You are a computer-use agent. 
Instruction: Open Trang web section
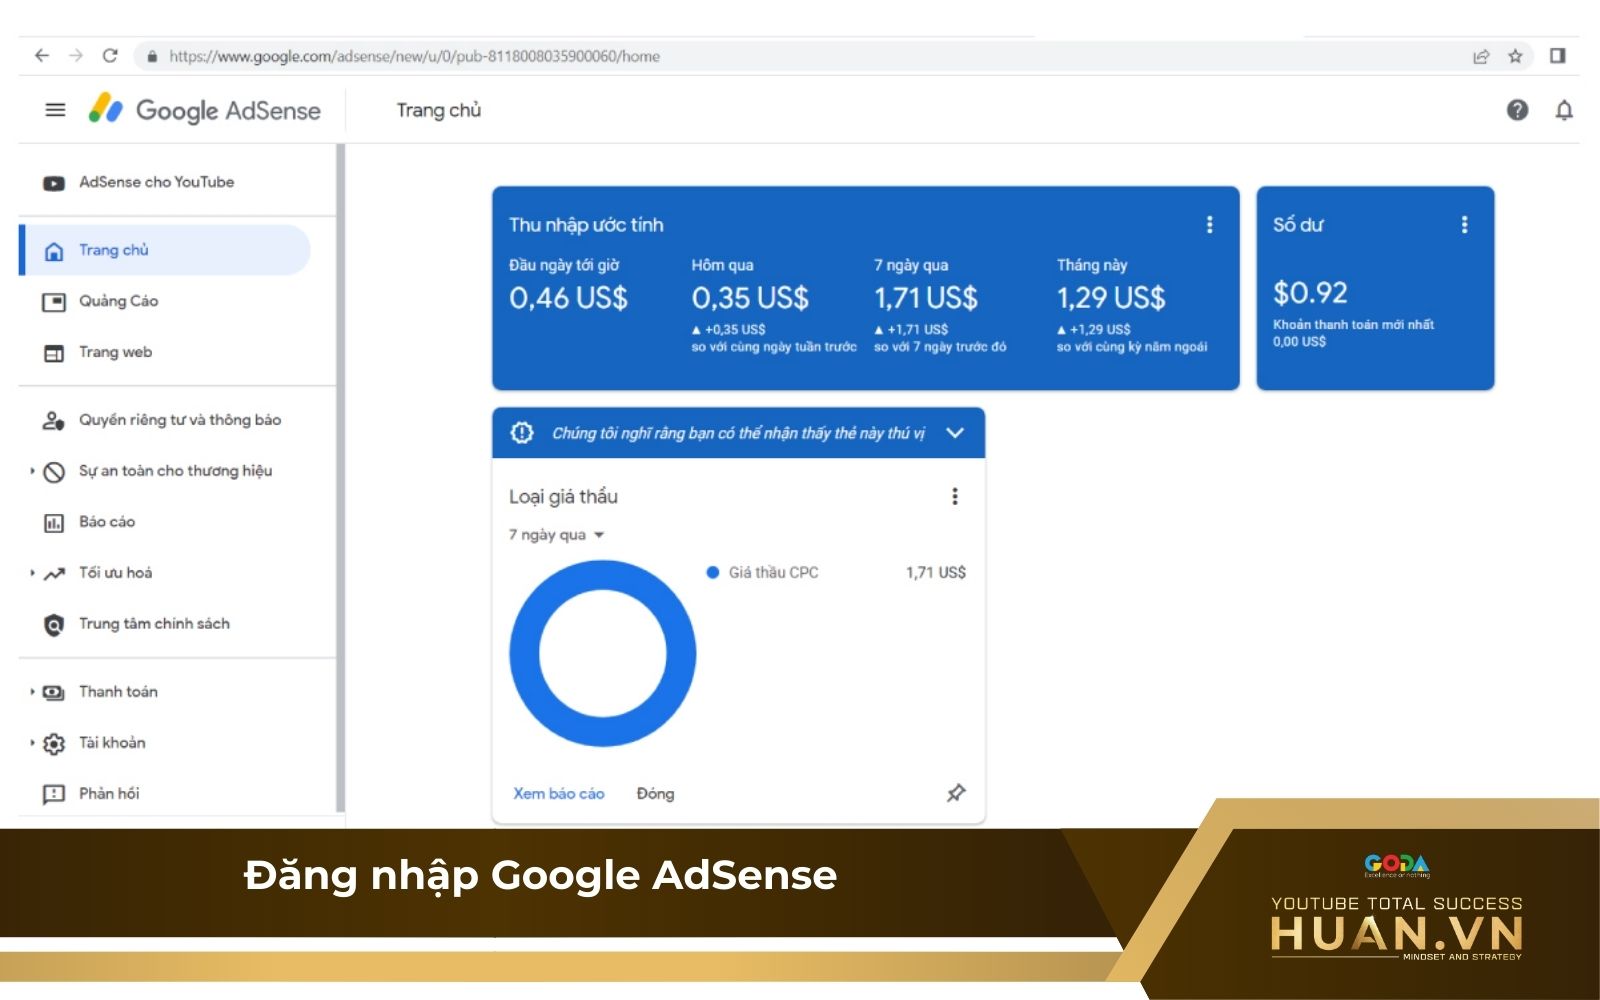point(115,352)
